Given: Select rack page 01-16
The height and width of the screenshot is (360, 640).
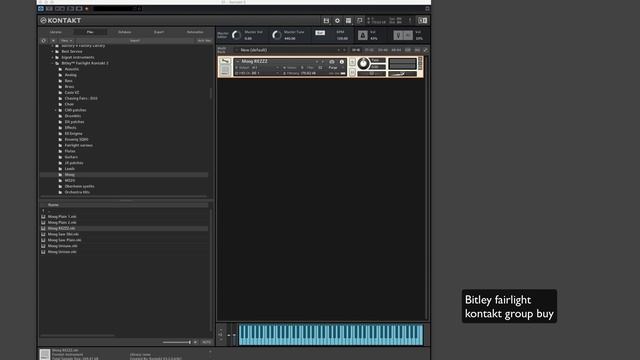Looking at the screenshot, I should [356, 50].
